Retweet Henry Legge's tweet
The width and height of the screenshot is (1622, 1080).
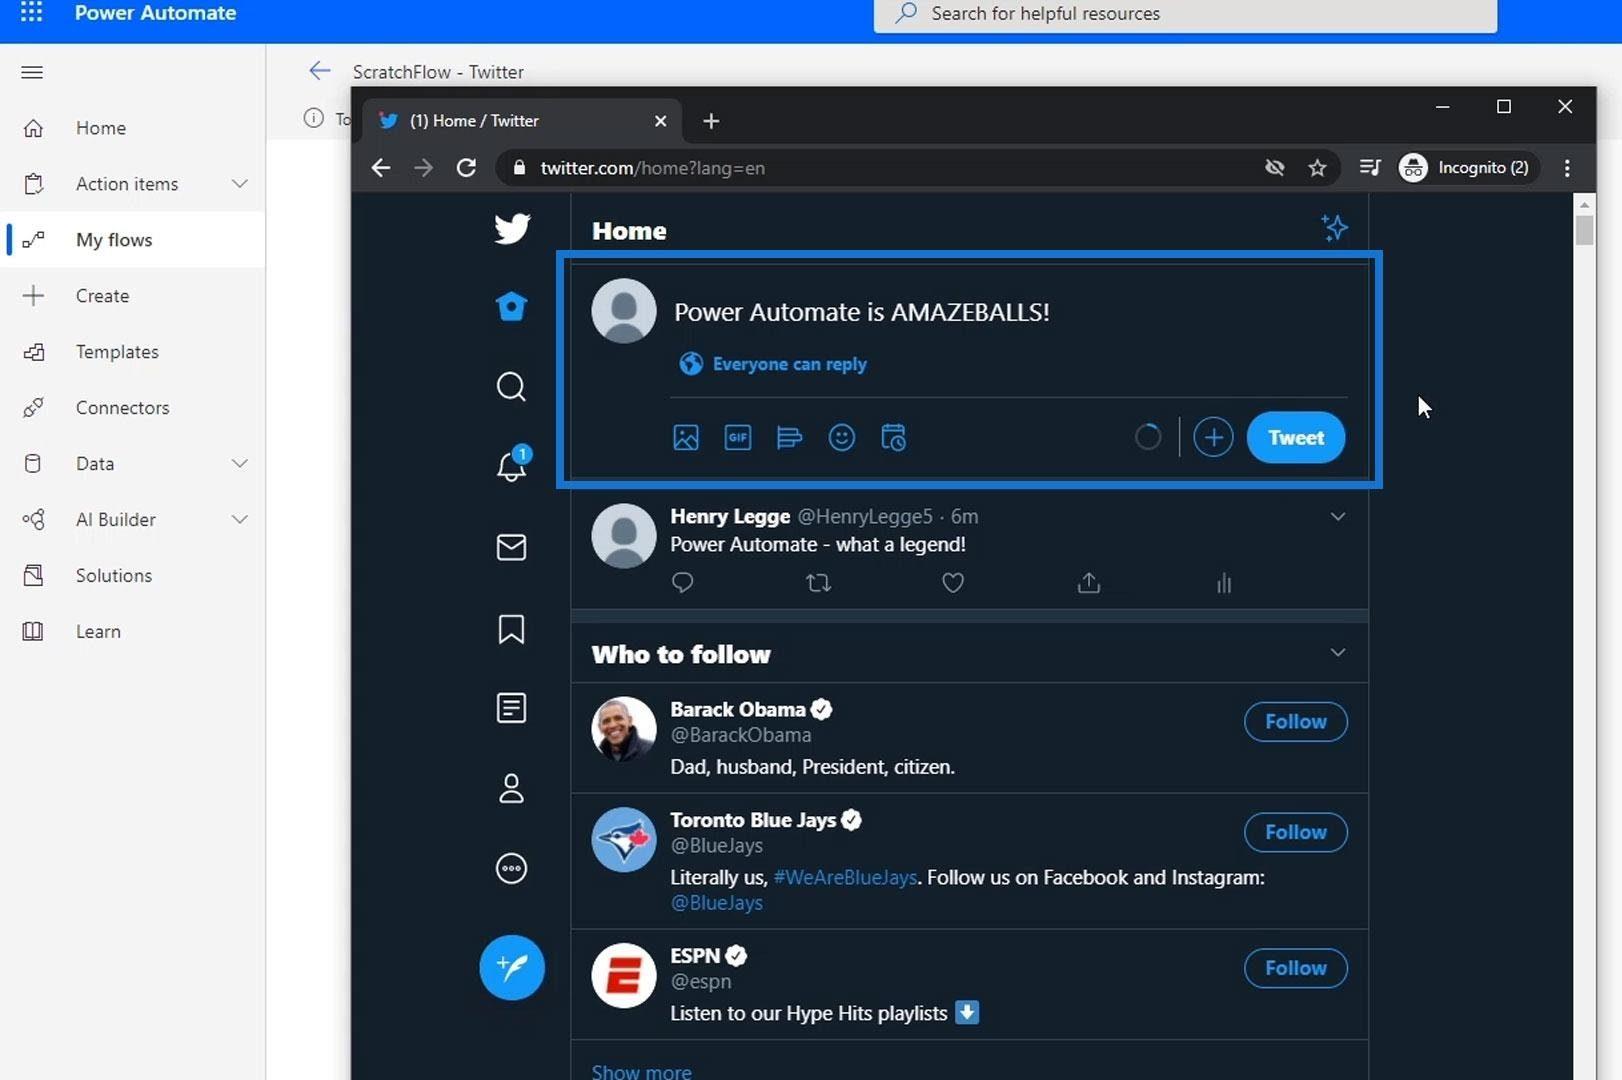coord(818,582)
